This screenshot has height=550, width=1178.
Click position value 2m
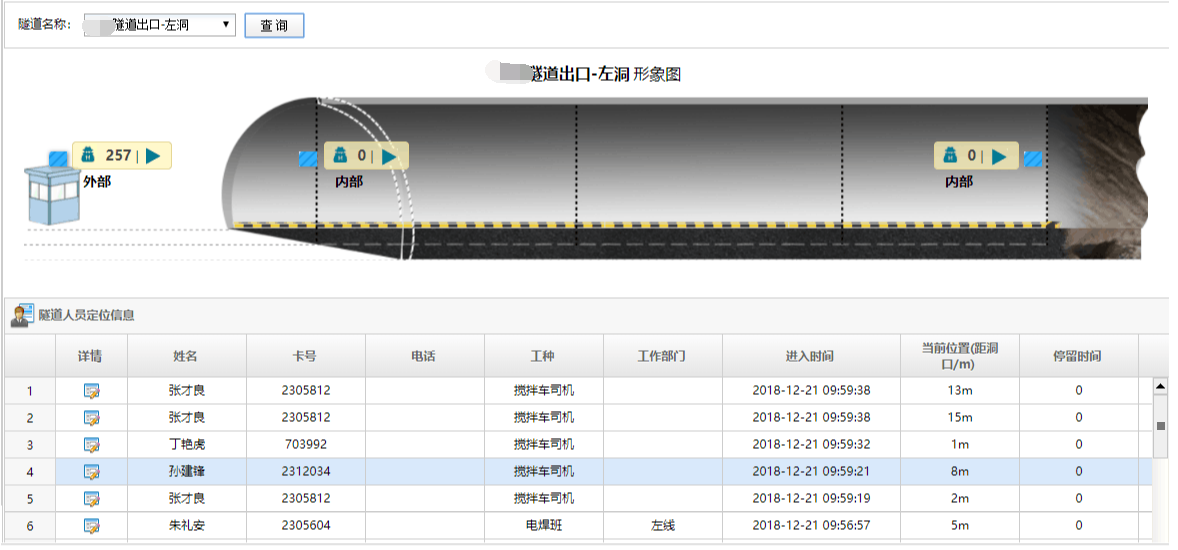(x=960, y=499)
